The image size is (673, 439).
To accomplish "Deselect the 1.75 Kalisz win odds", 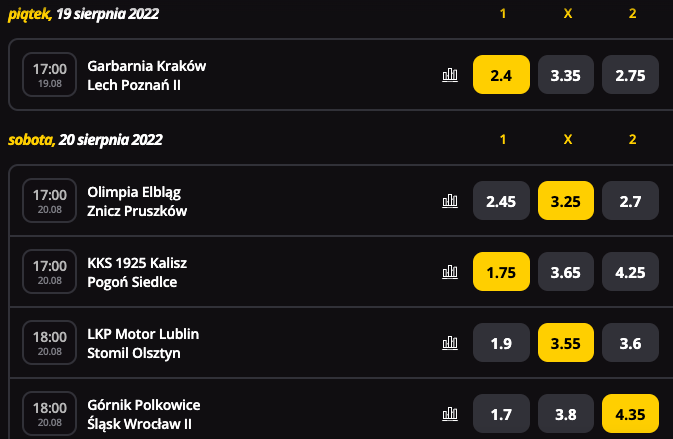I will [x=501, y=272].
